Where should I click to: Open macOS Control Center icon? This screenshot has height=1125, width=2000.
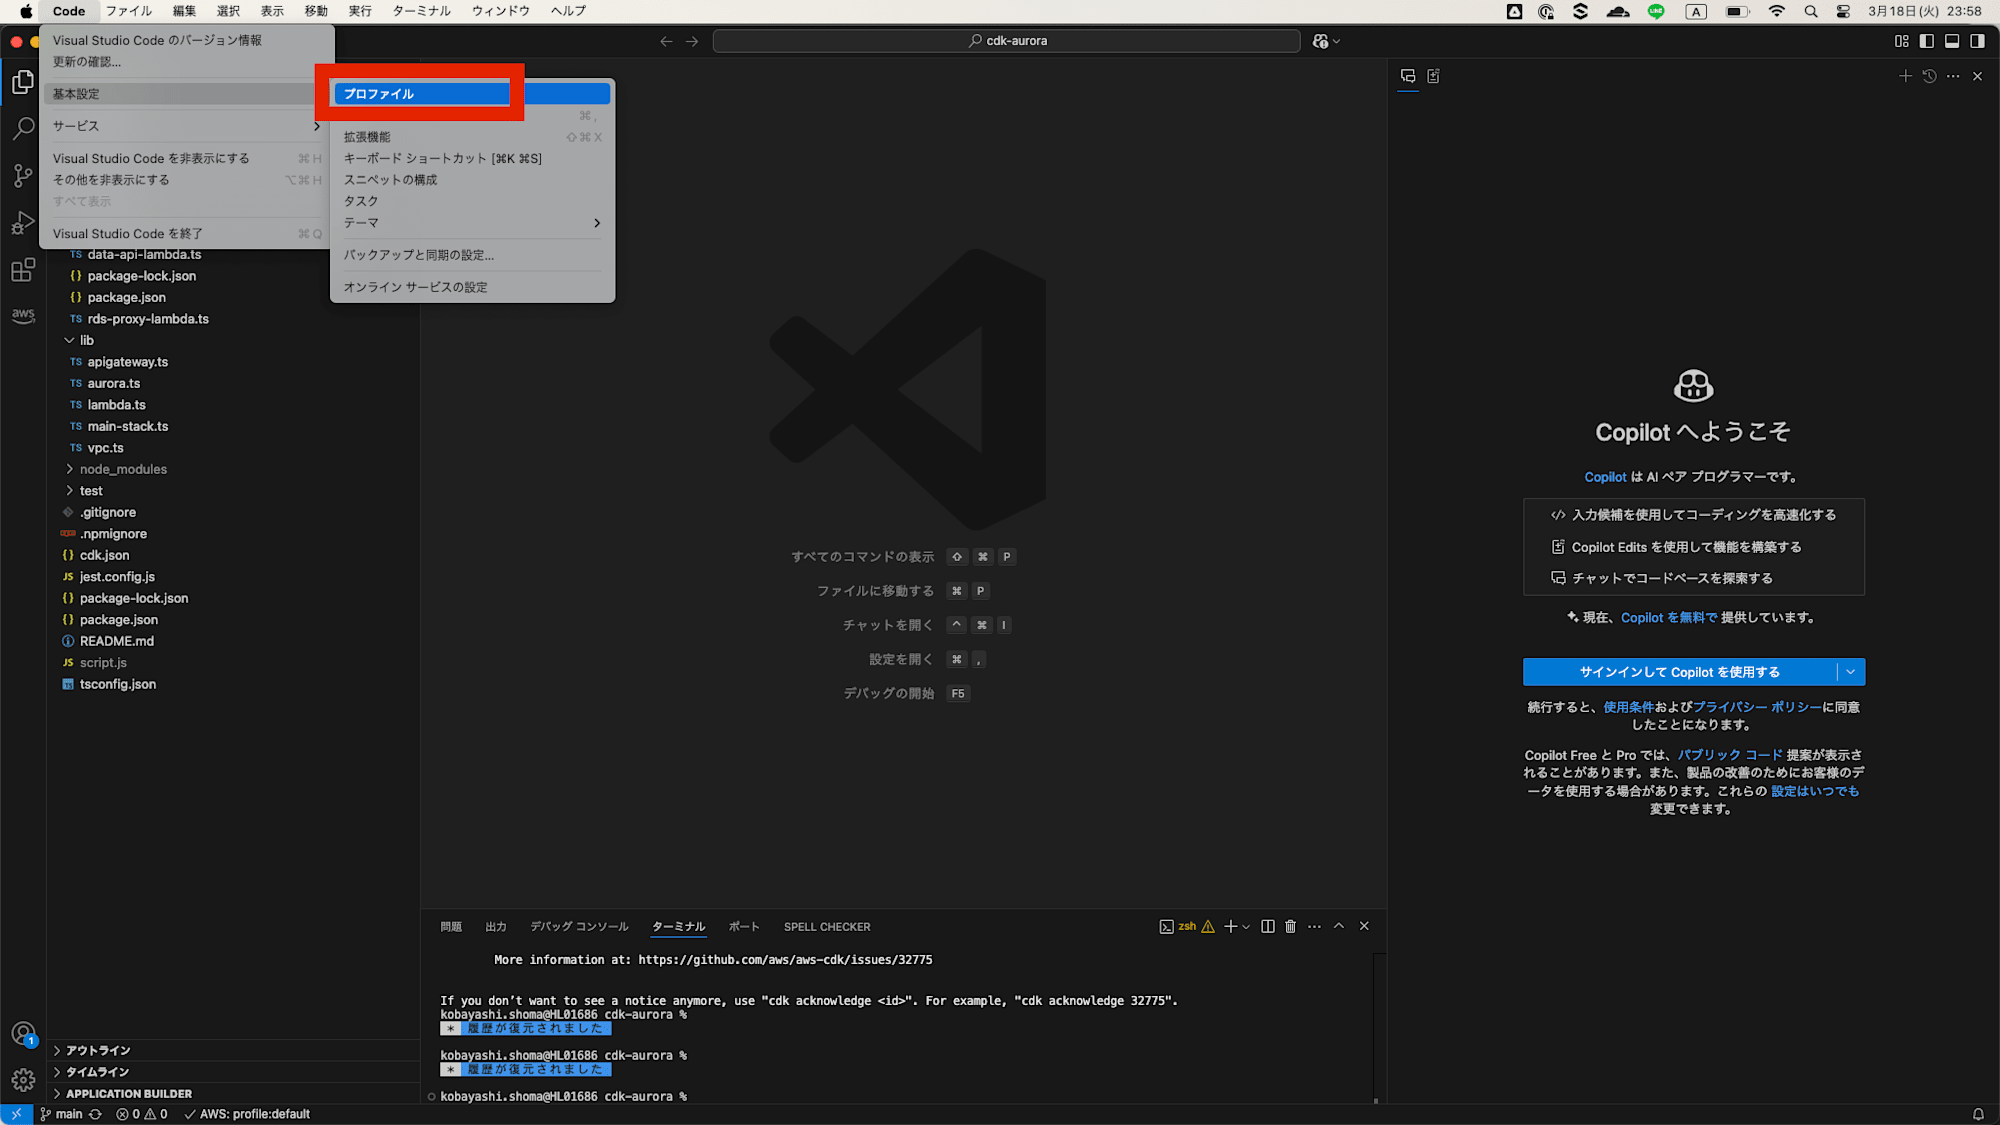1843,11
